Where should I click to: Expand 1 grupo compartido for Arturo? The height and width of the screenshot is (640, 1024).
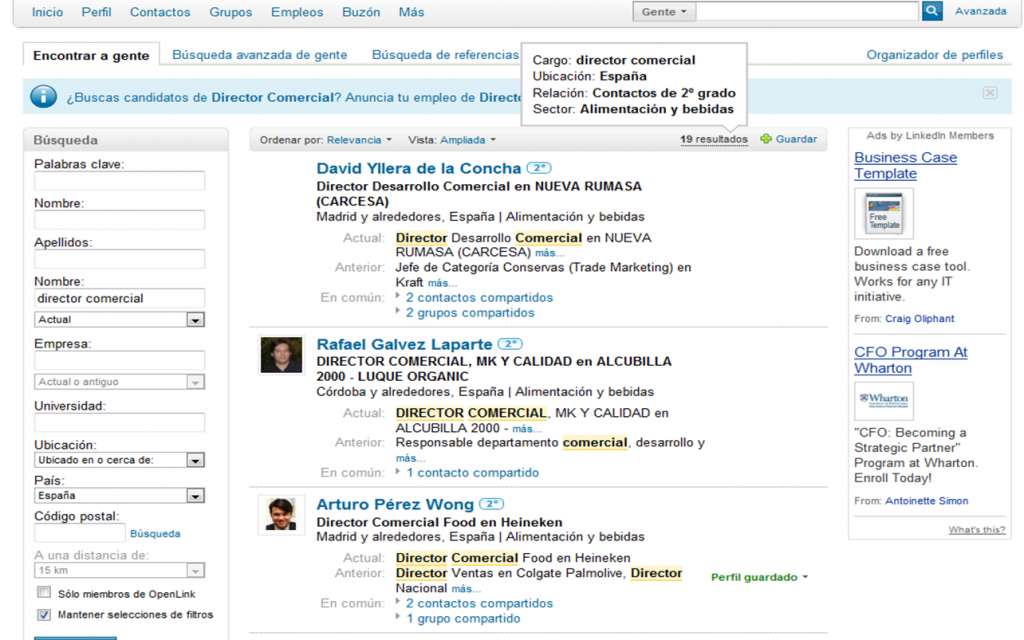tap(464, 618)
